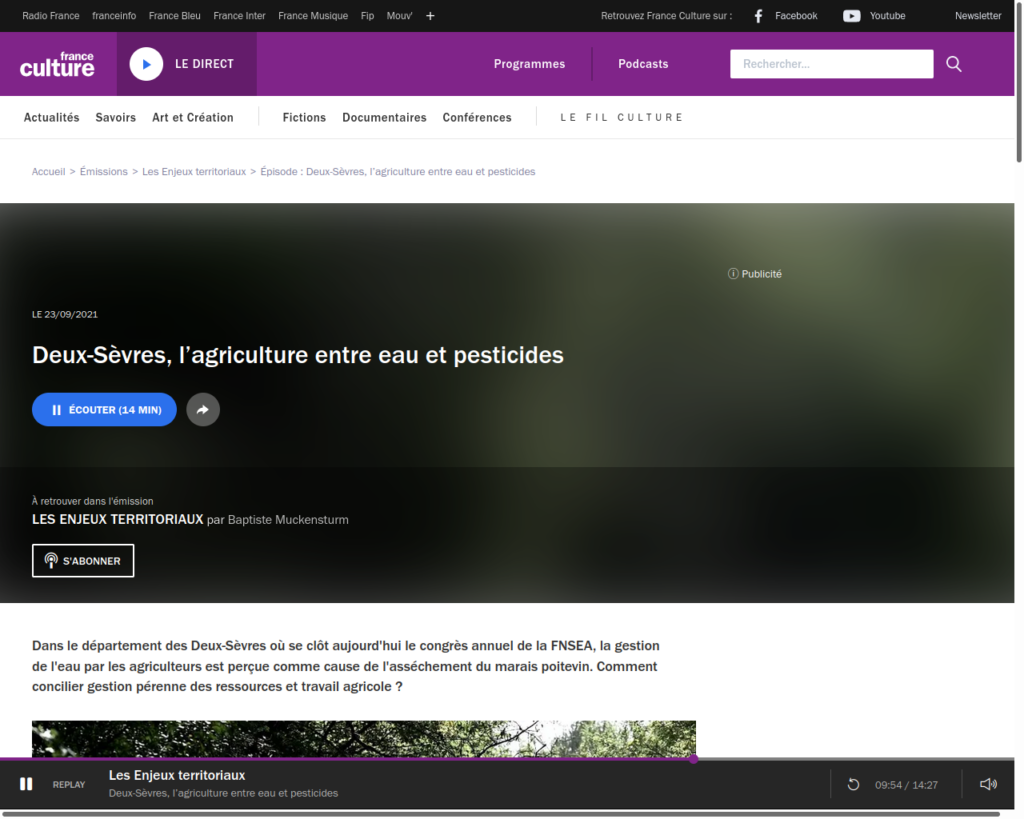This screenshot has width=1024, height=819.
Task: Open the France Culture Youtube channel
Action: pos(874,16)
